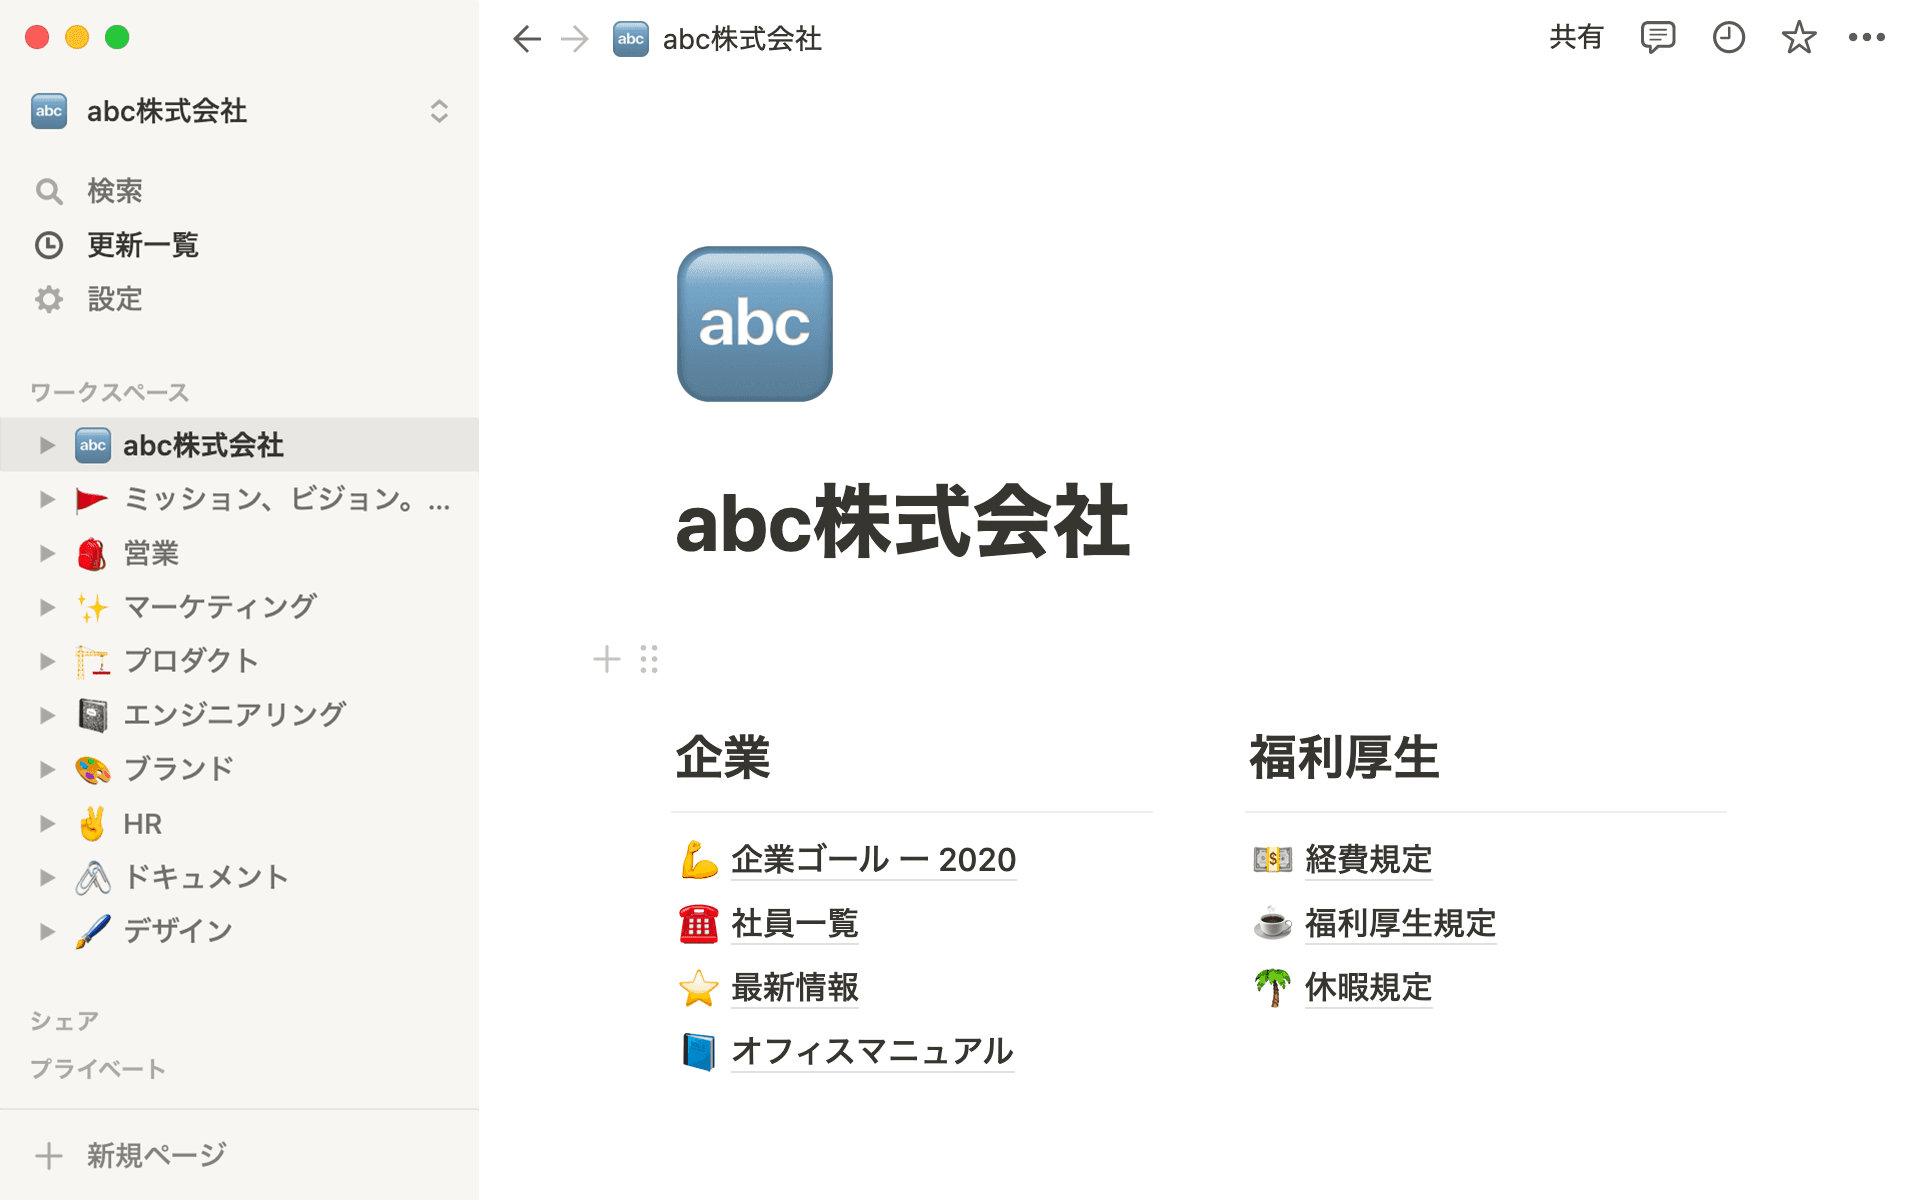Select the 営業 page in sidebar
The width and height of the screenshot is (1920, 1200).
150,553
